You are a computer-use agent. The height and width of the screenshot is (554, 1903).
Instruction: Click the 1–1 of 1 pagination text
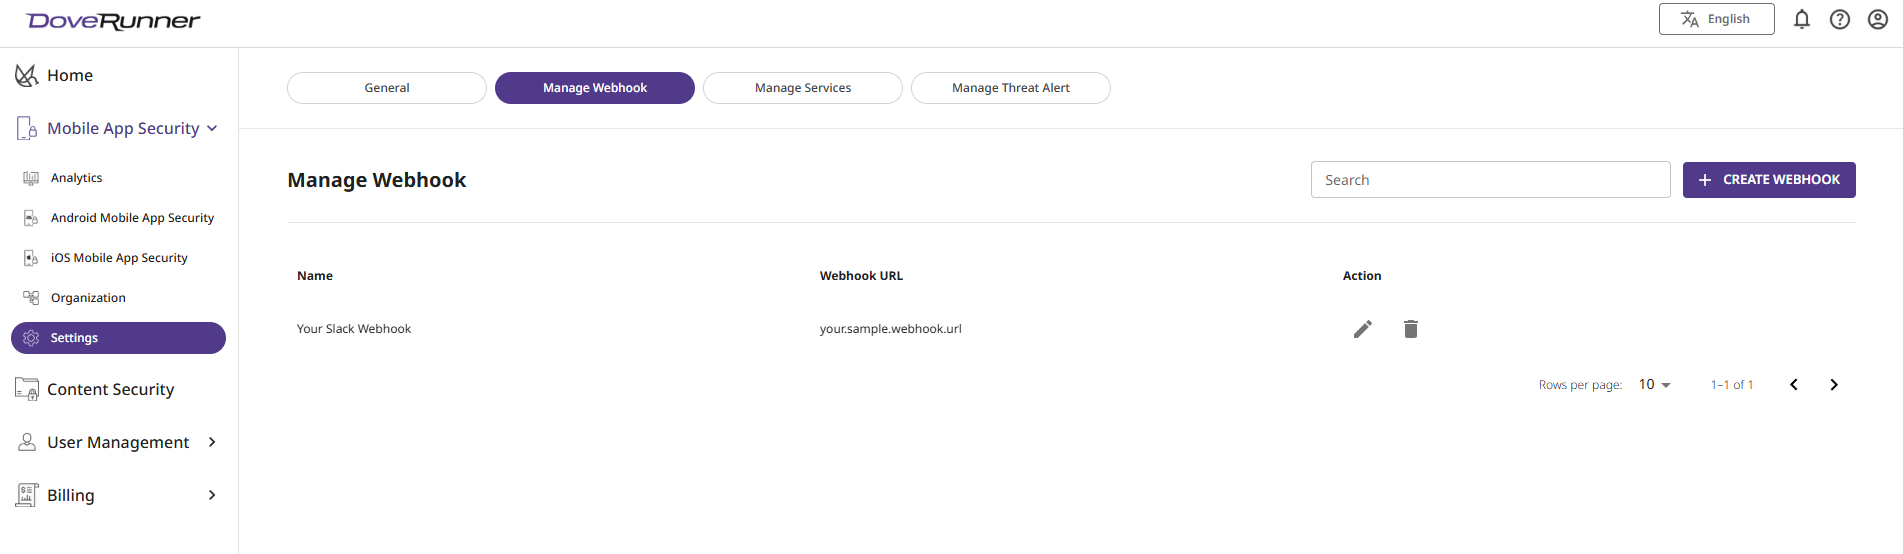pyautogui.click(x=1732, y=385)
